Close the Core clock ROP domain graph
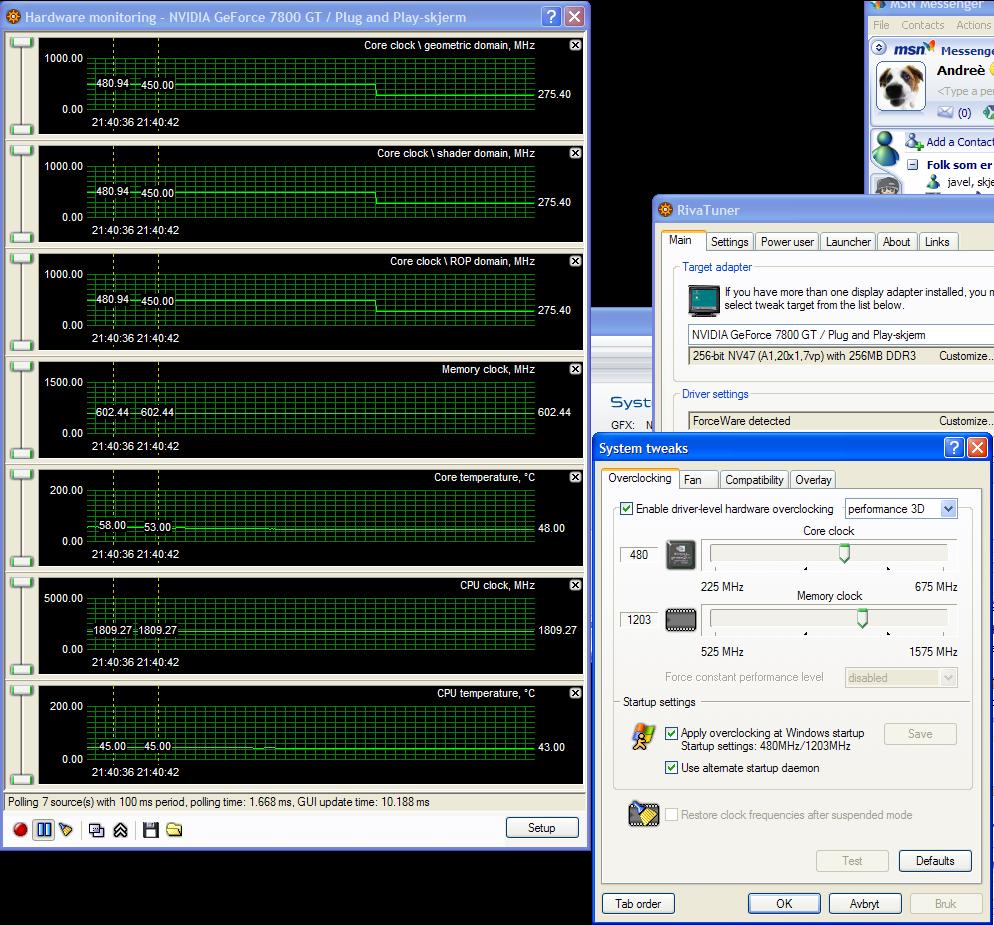This screenshot has width=994, height=925. pyautogui.click(x=575, y=261)
